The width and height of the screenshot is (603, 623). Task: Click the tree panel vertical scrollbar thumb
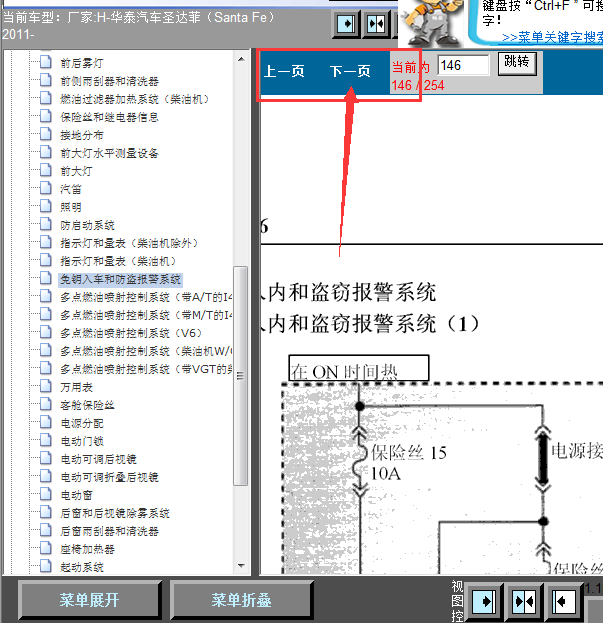coord(240,375)
